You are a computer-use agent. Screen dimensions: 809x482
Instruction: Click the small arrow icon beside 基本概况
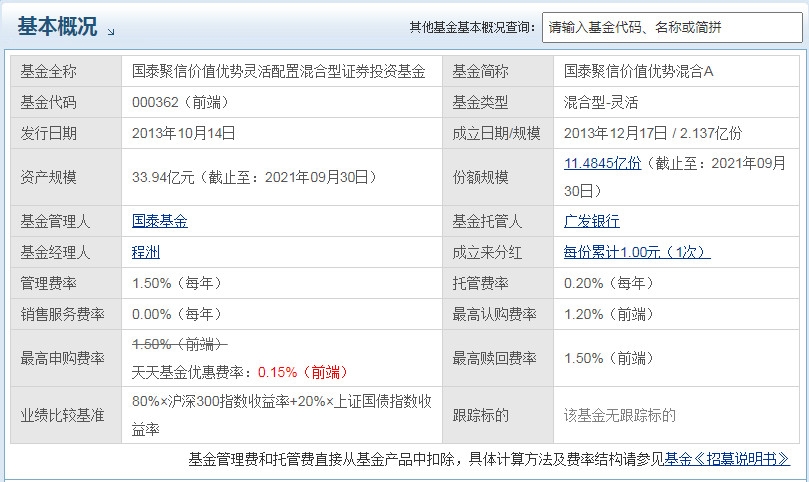(111, 32)
